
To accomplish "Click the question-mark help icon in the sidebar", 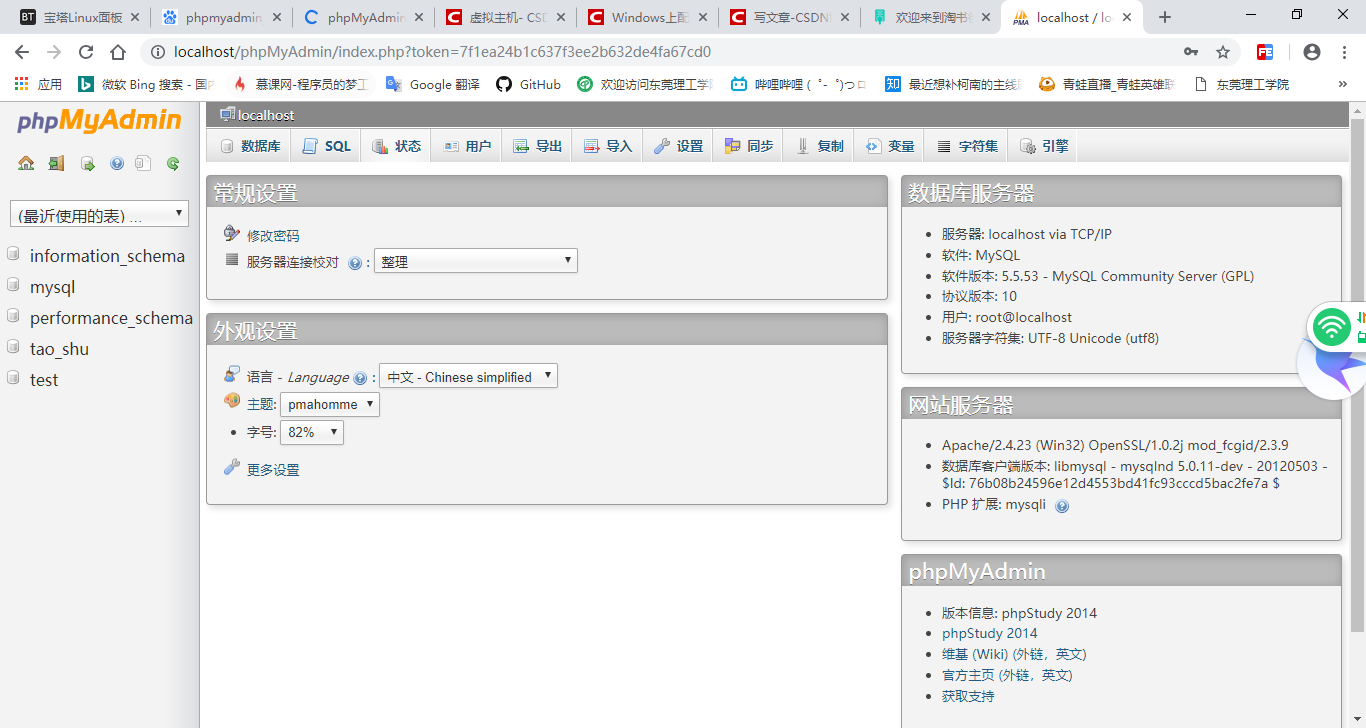I will (117, 163).
